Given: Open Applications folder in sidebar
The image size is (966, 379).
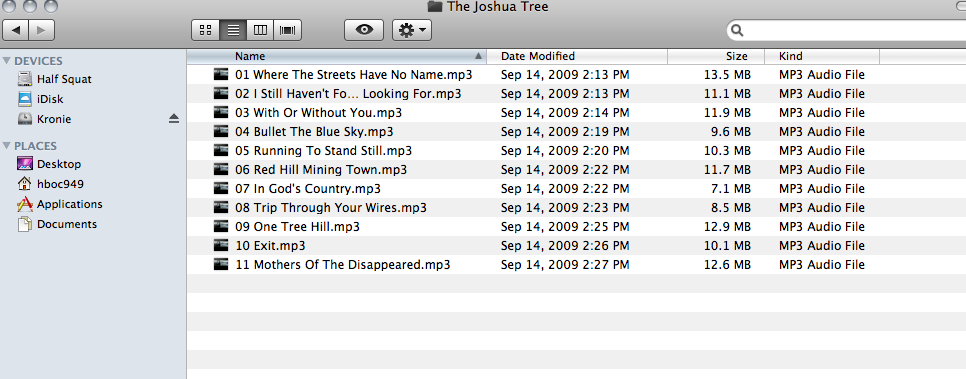Looking at the screenshot, I should pos(70,204).
